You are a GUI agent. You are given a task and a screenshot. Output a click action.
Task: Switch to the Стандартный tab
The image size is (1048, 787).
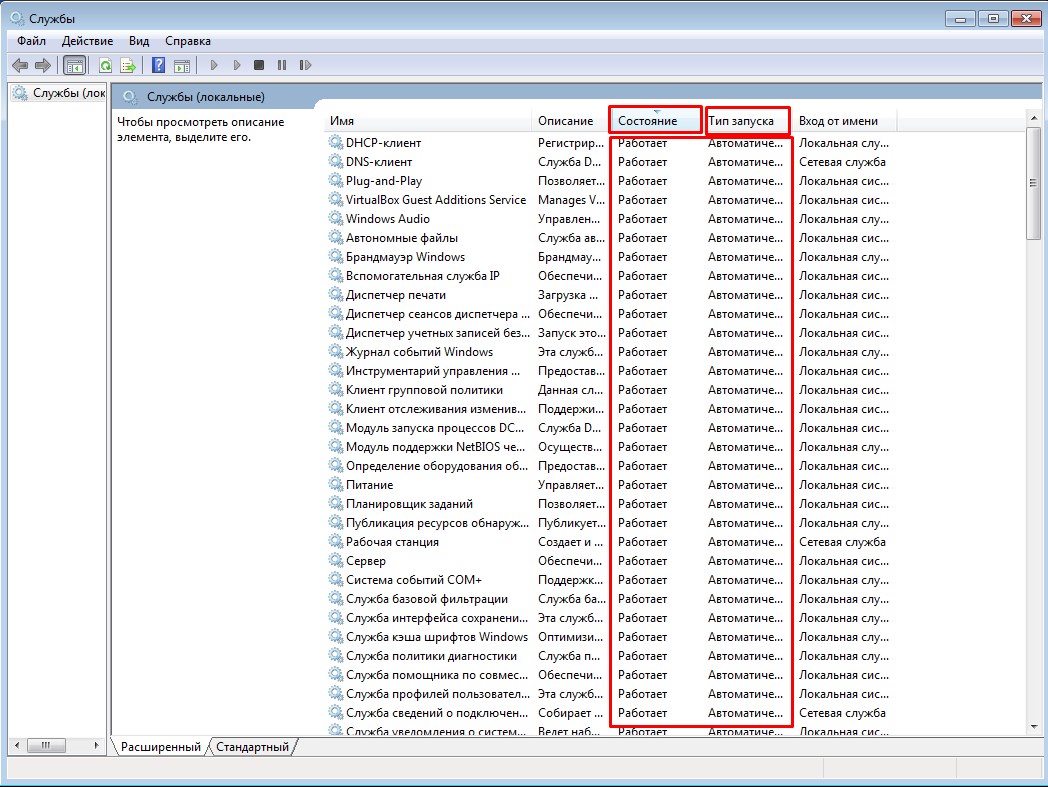(x=253, y=746)
